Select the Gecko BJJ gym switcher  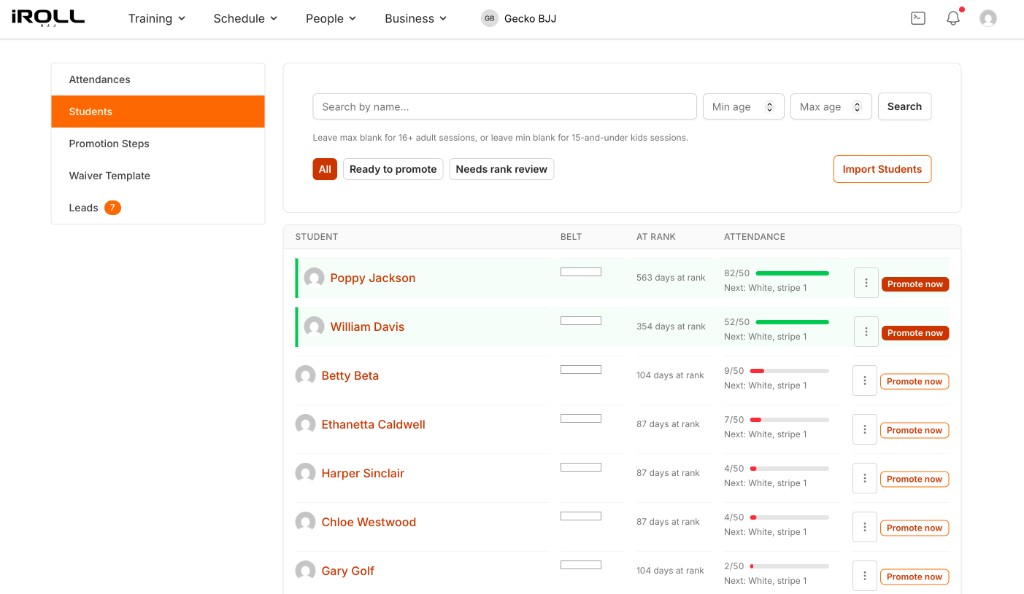519,18
